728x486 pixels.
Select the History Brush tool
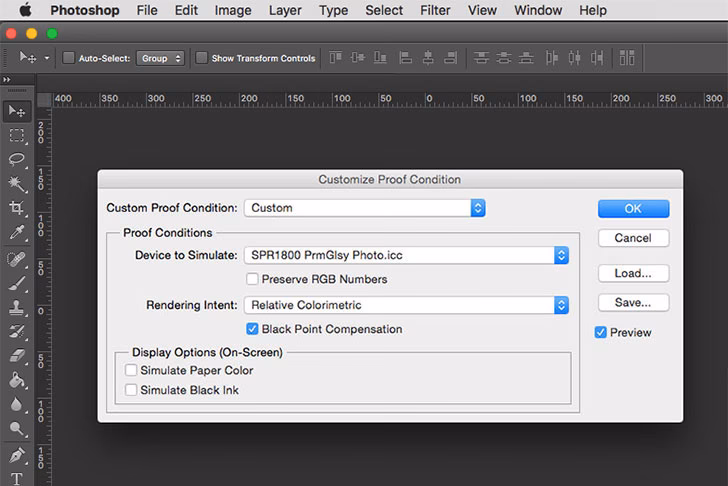(x=17, y=331)
